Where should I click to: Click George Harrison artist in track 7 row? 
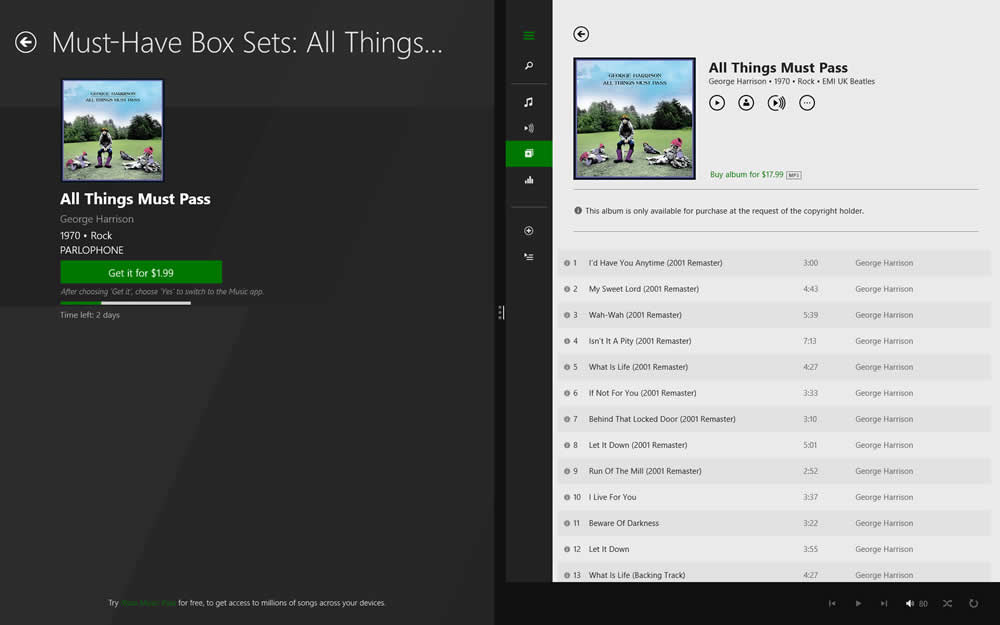[x=884, y=419]
